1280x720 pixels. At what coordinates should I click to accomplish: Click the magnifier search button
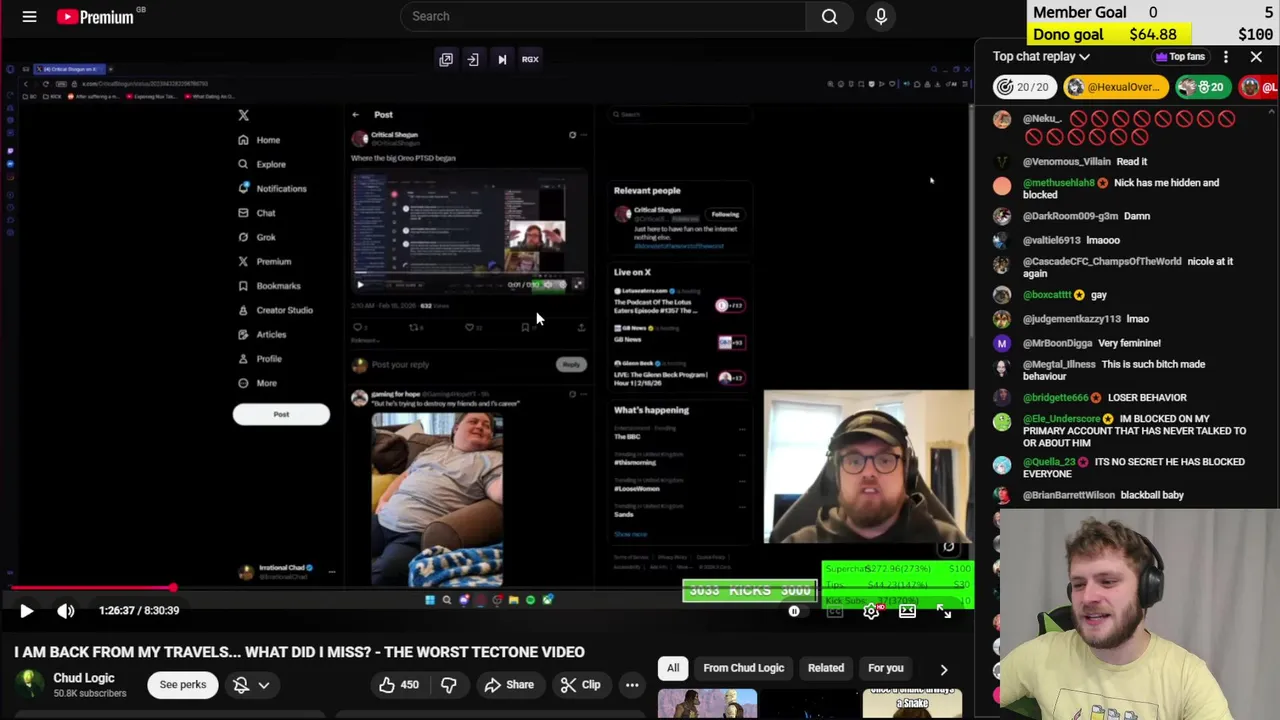coord(829,16)
